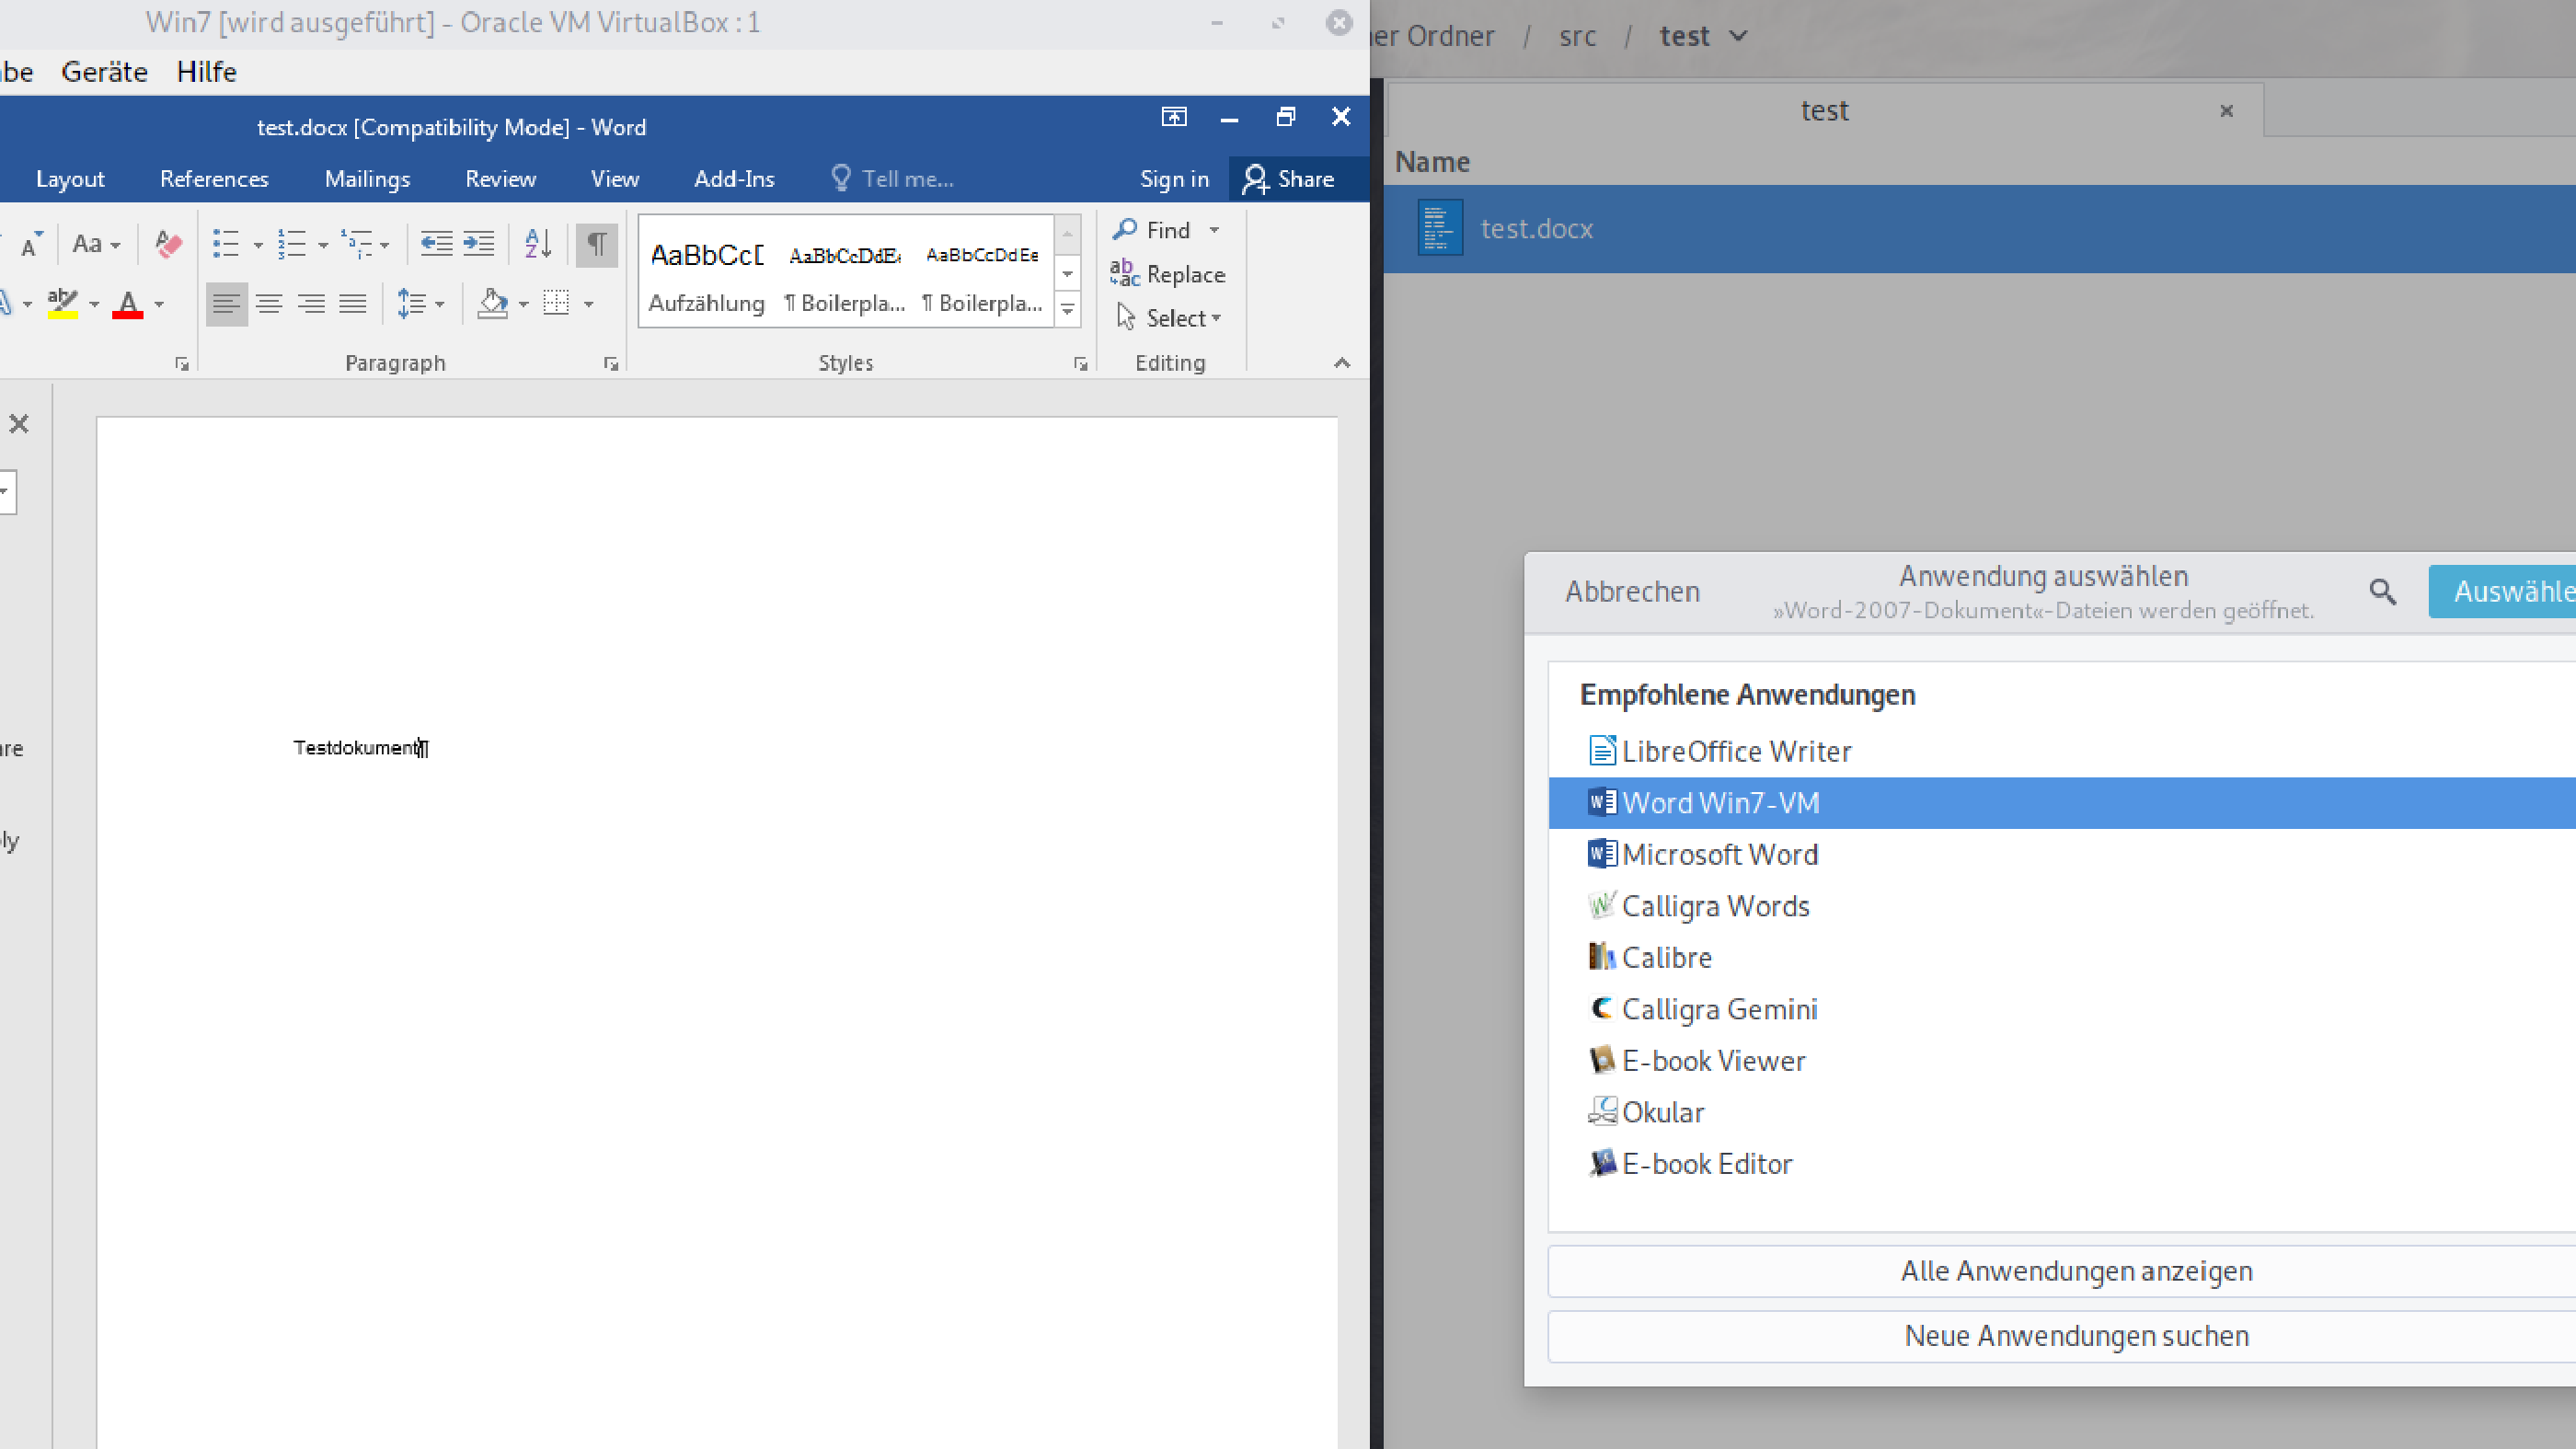The image size is (2576, 1449).
Task: Click the Bullets list icon
Action: click(226, 244)
